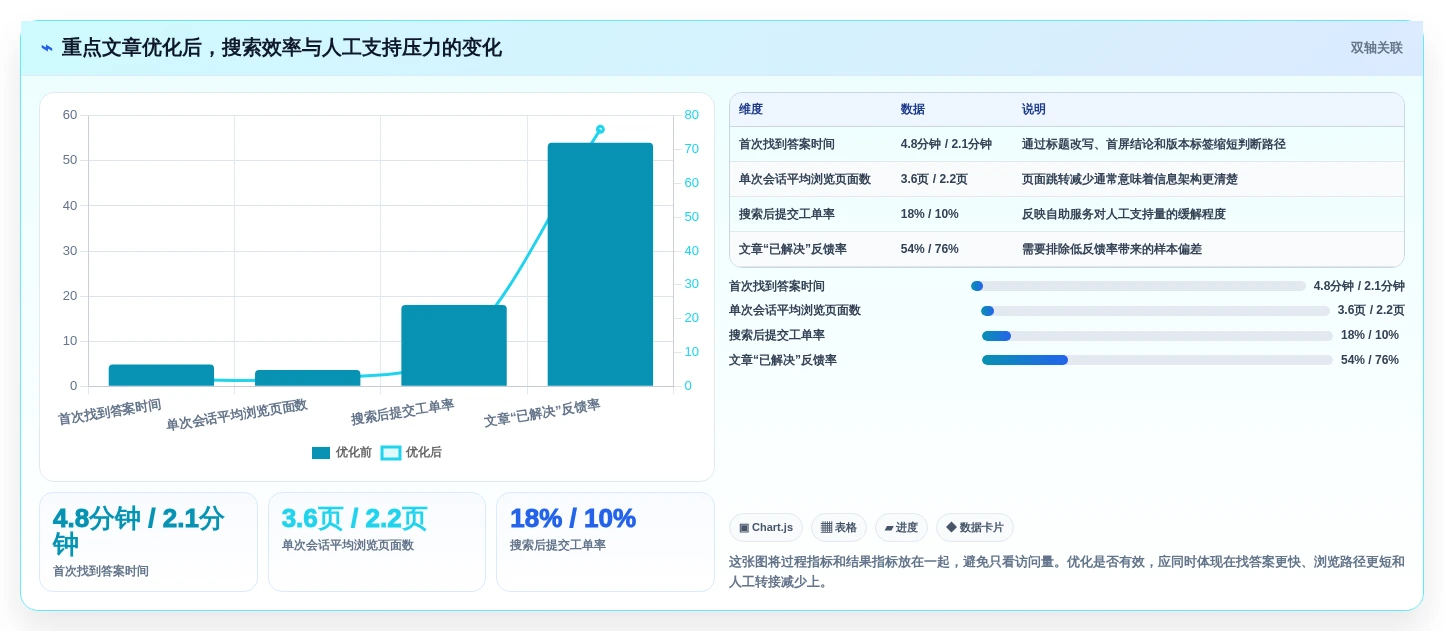The width and height of the screenshot is (1444, 631).
Task: Click table cell 18% / 10%
Action: click(930, 214)
